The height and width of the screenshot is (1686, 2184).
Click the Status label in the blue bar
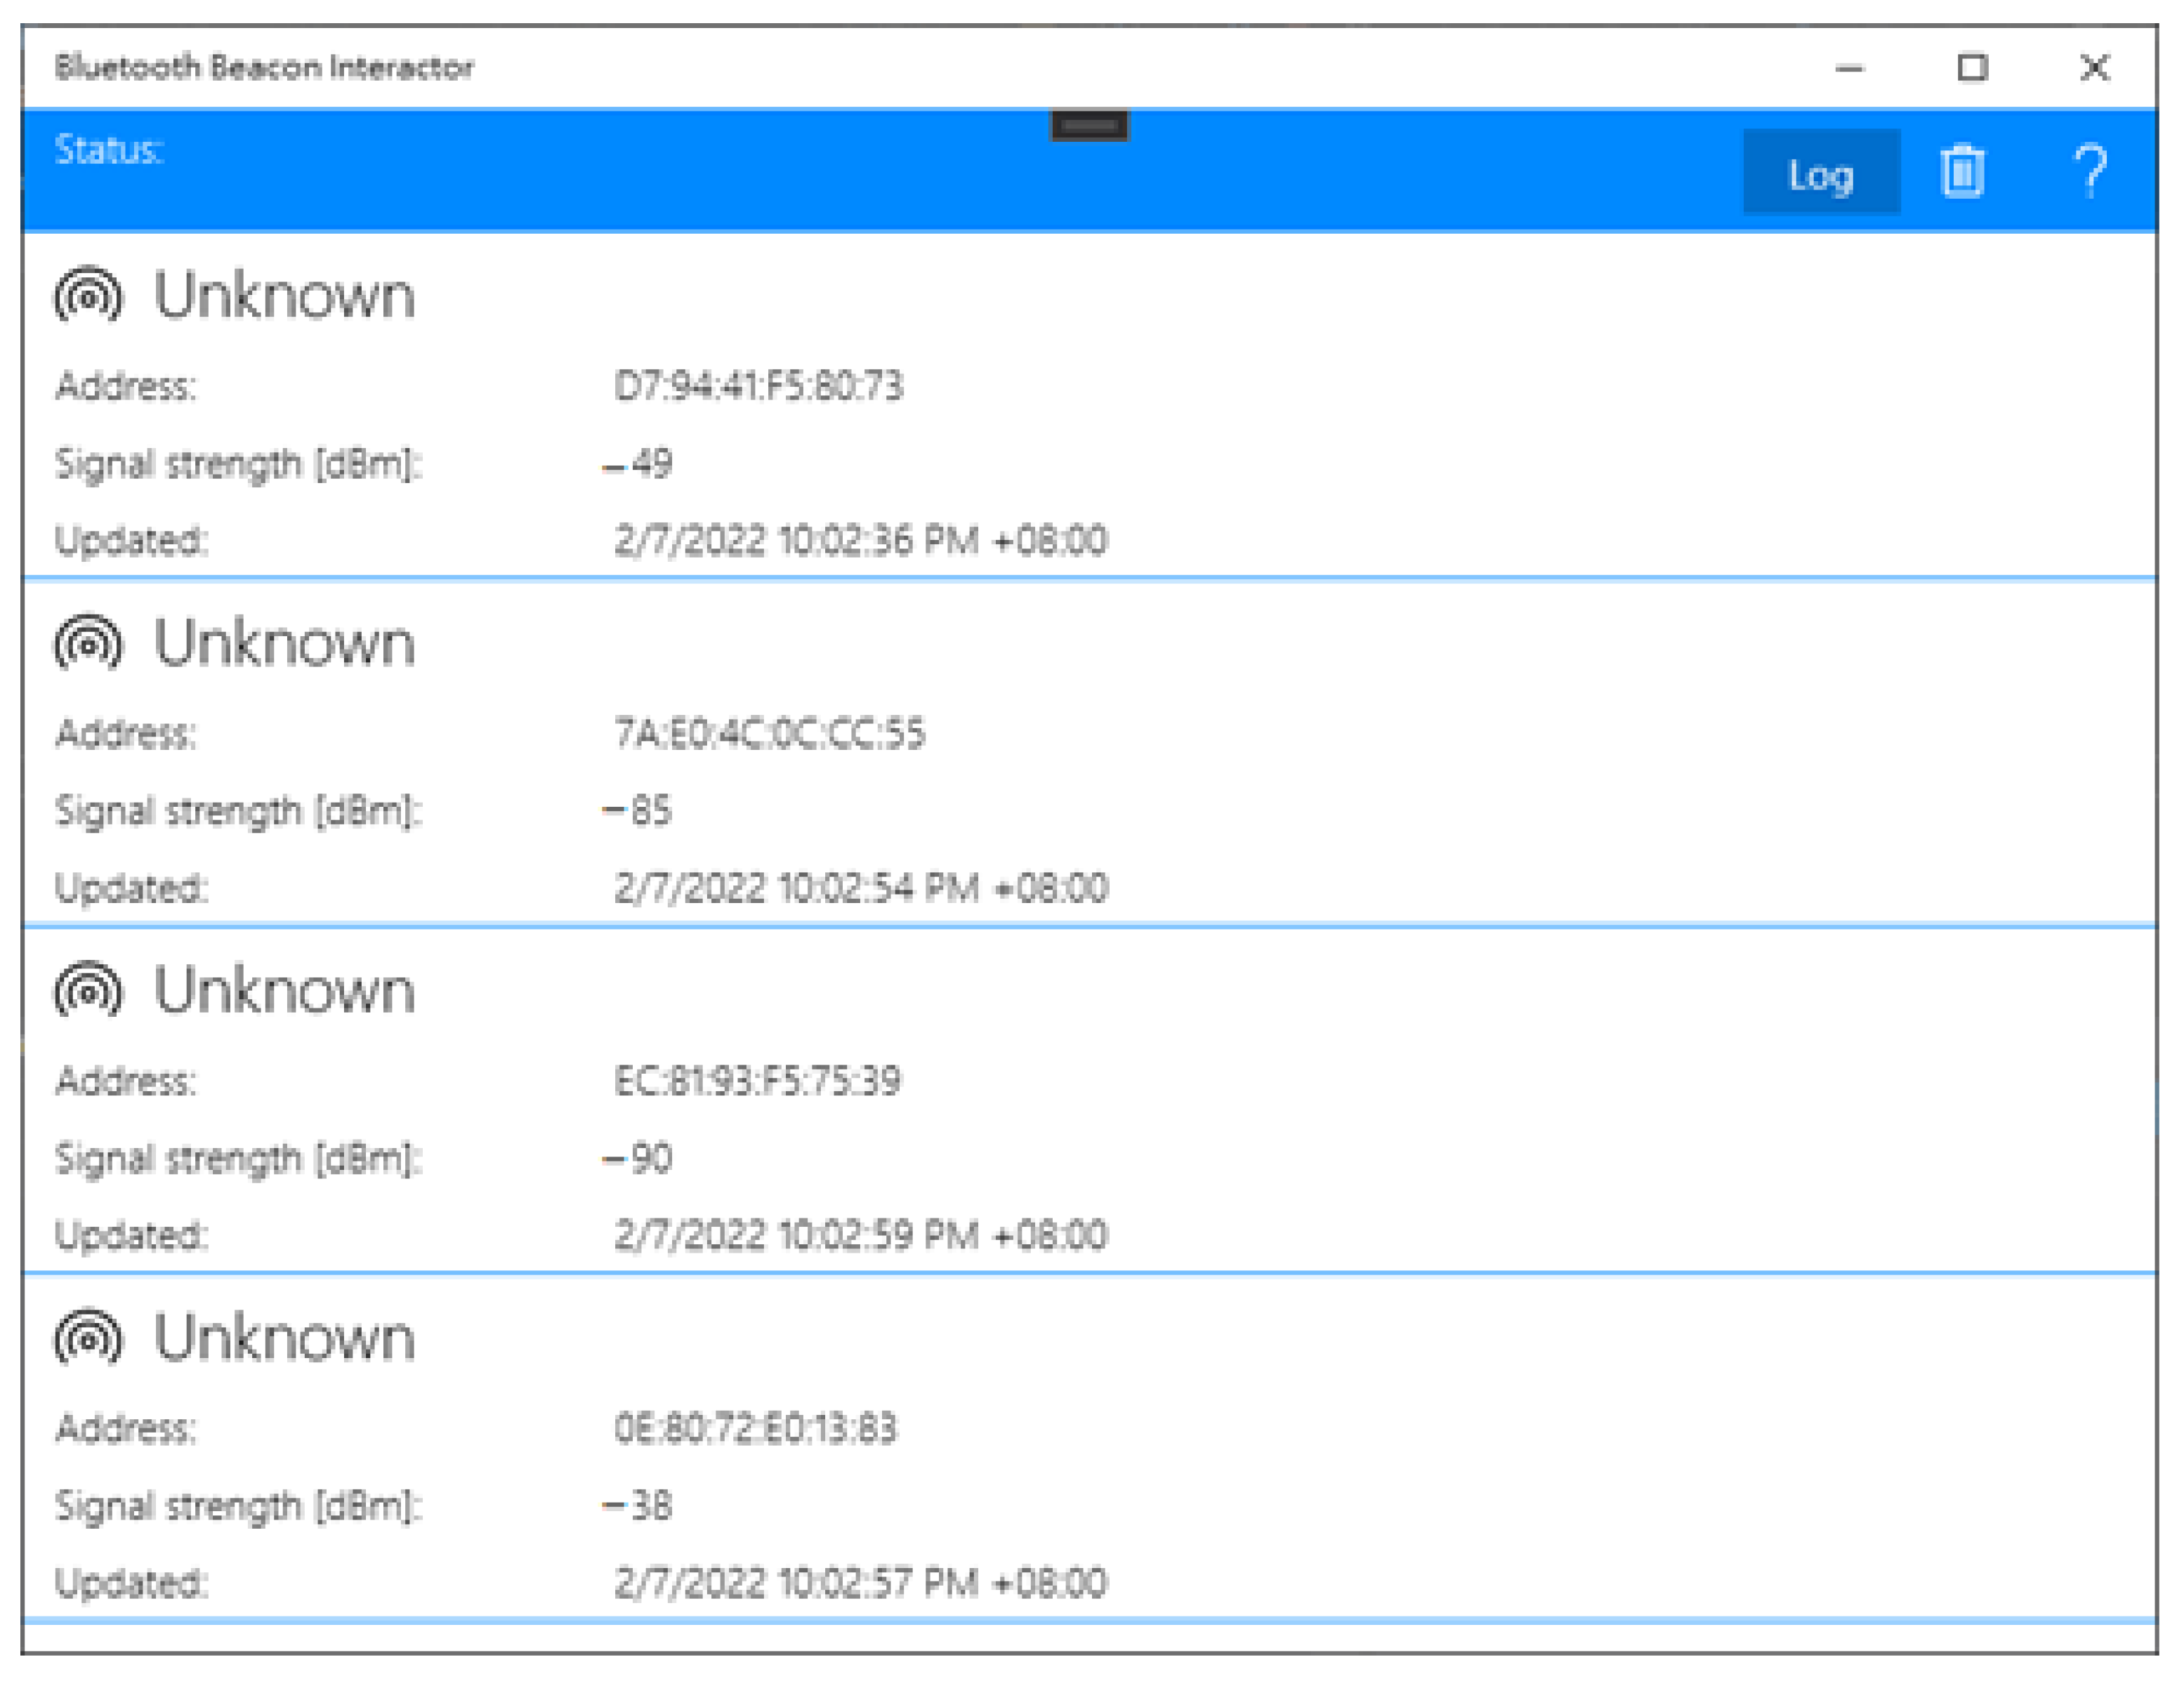coord(108,151)
